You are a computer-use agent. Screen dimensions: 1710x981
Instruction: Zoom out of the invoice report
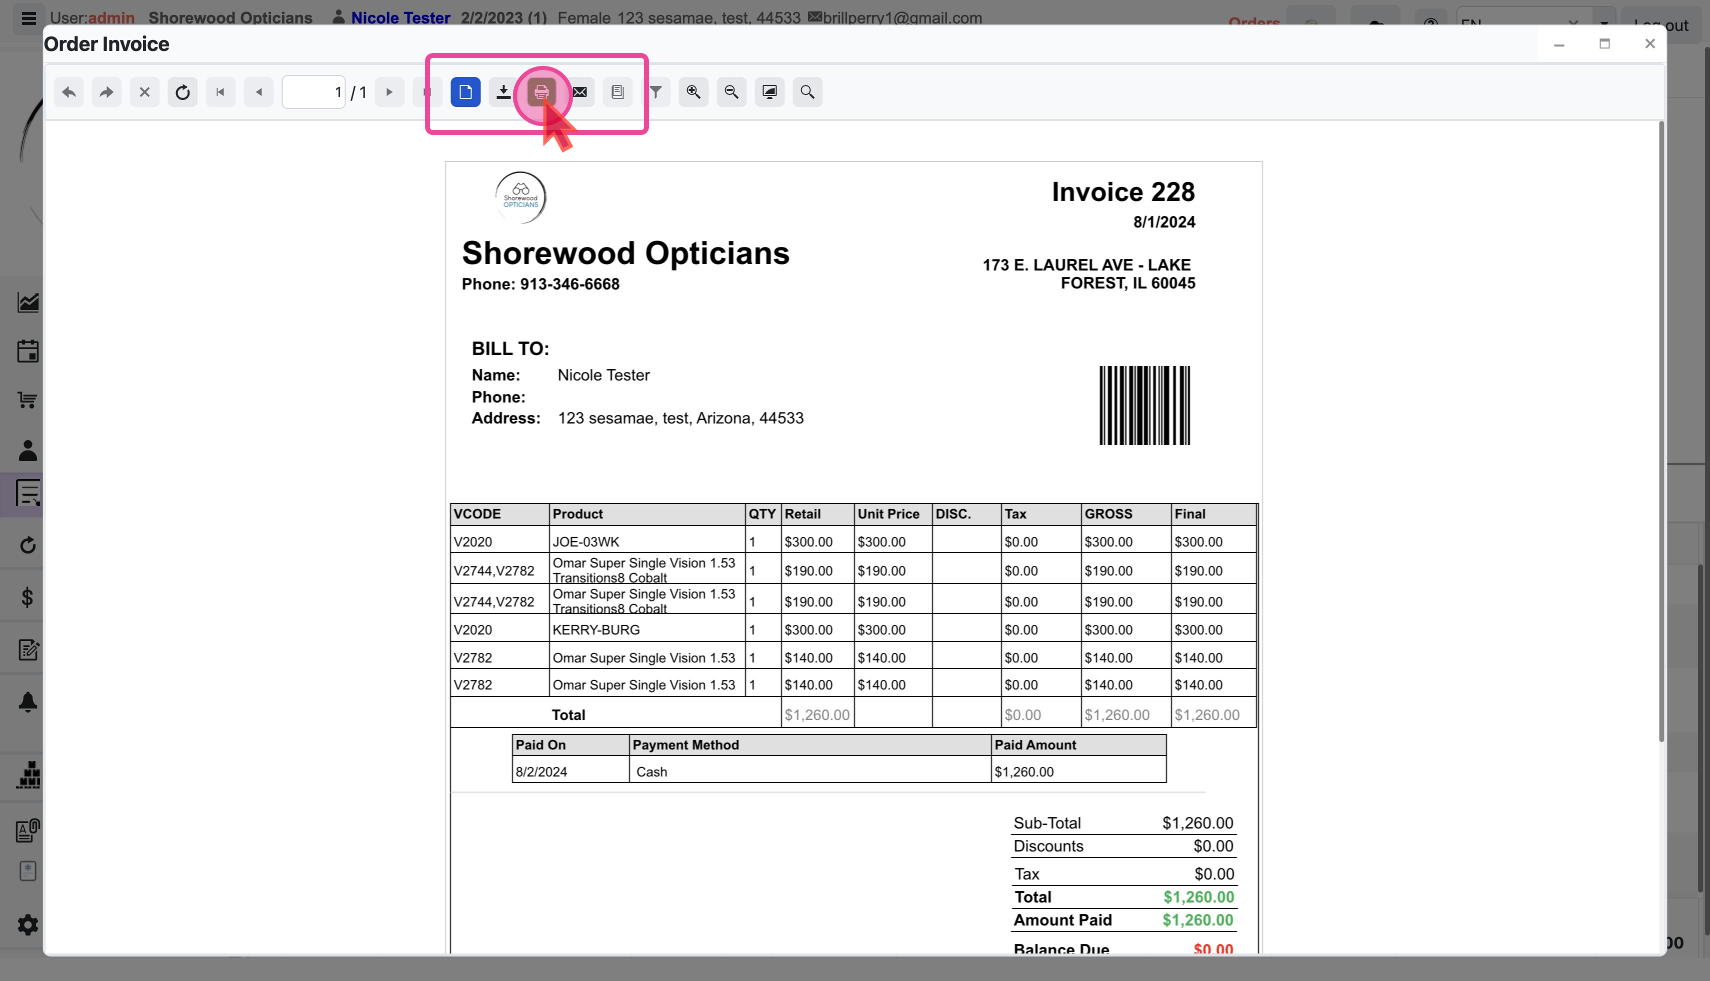tap(731, 92)
